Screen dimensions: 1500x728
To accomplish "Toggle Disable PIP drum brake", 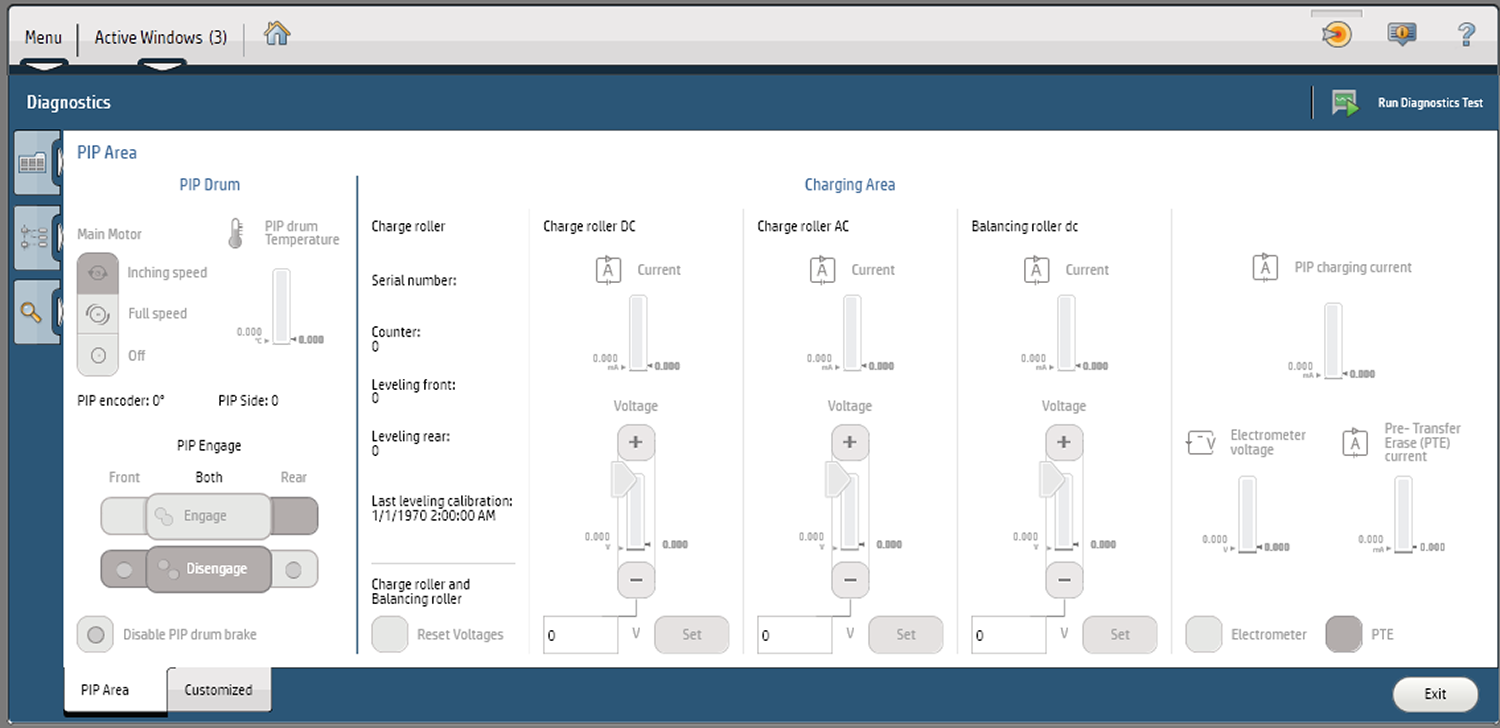I will click(x=95, y=634).
